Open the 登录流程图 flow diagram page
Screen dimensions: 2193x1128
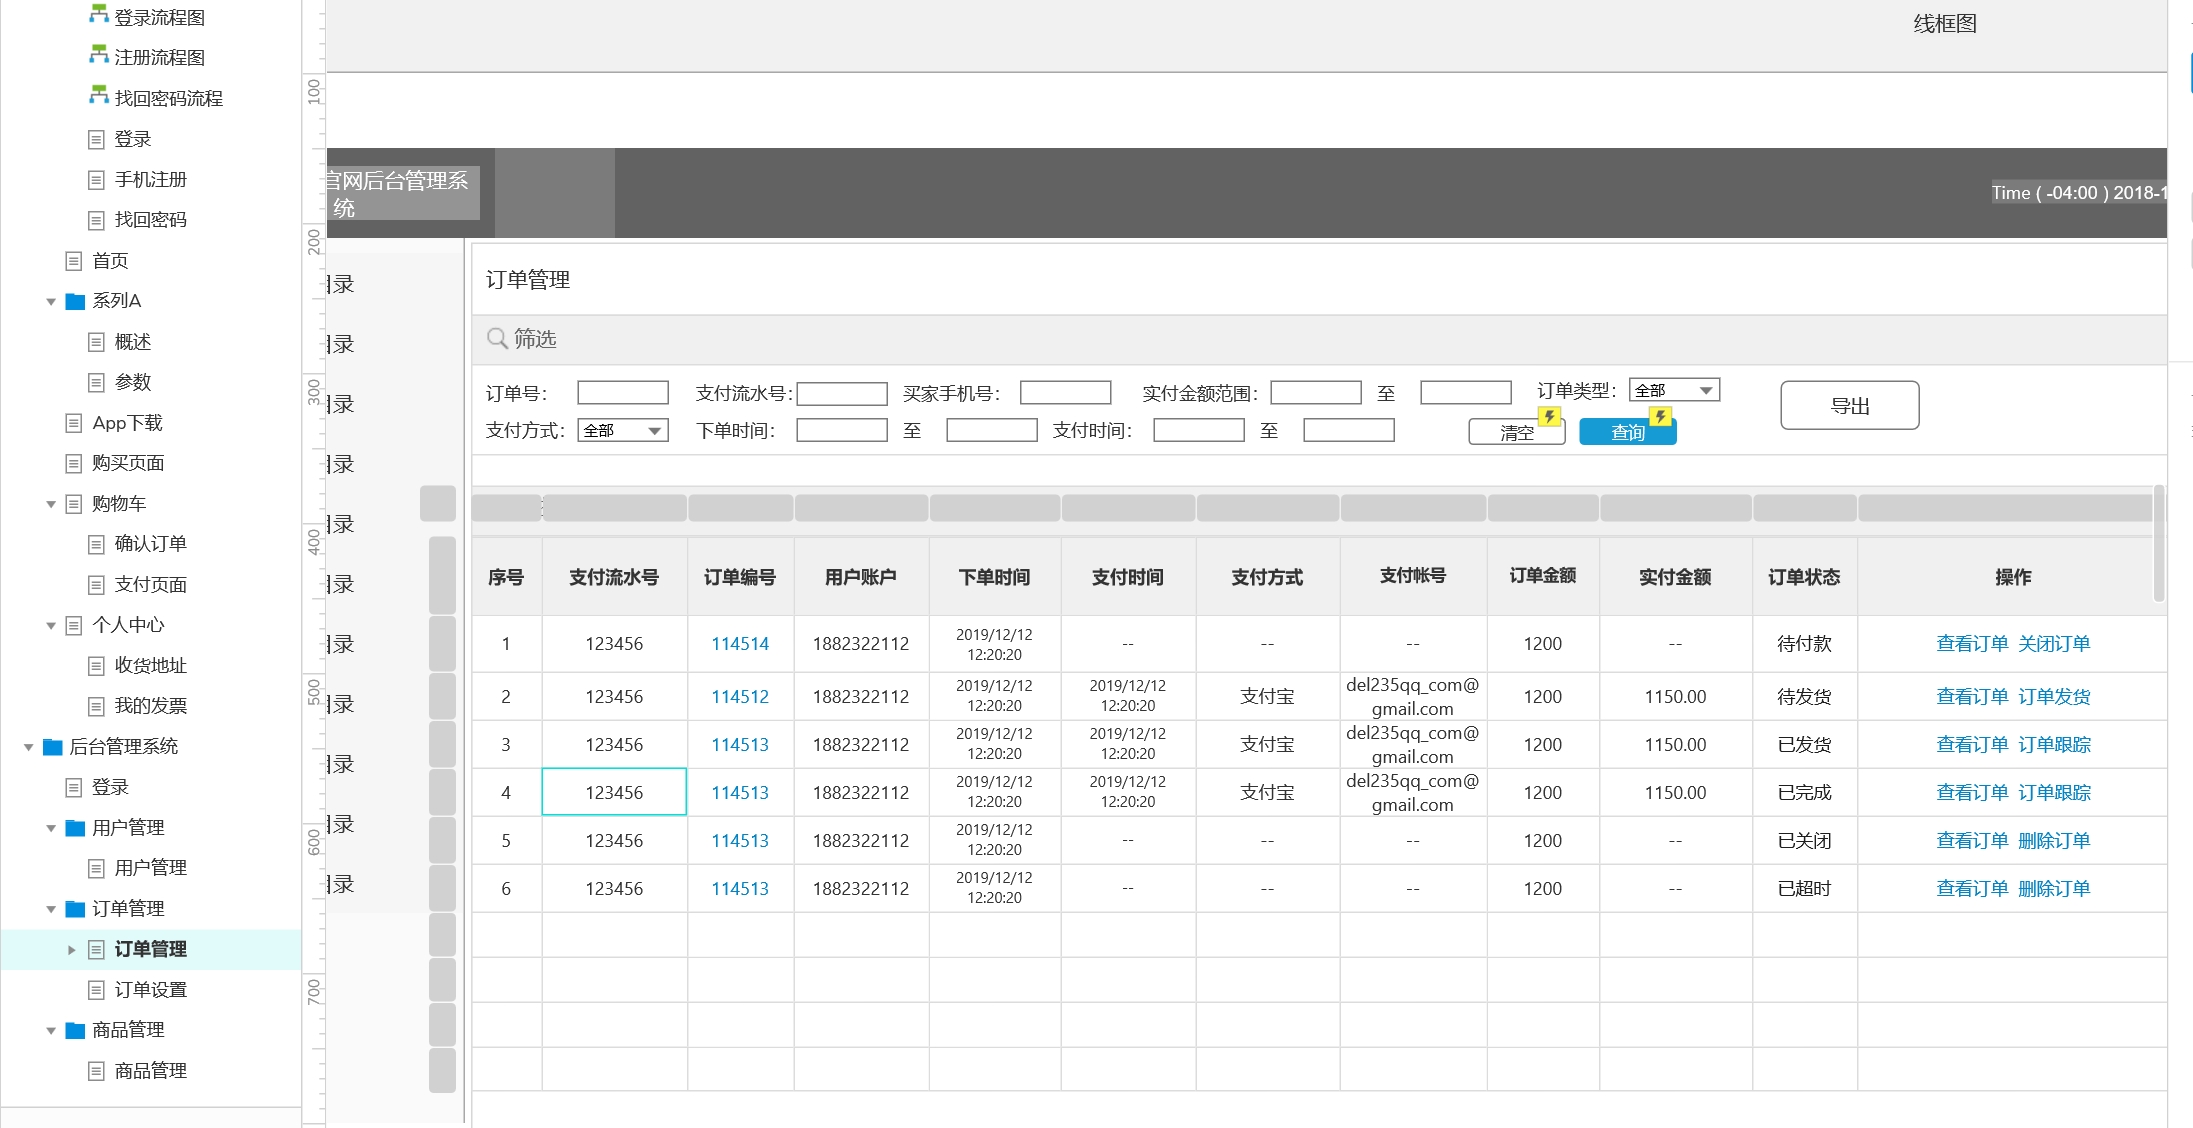159,17
